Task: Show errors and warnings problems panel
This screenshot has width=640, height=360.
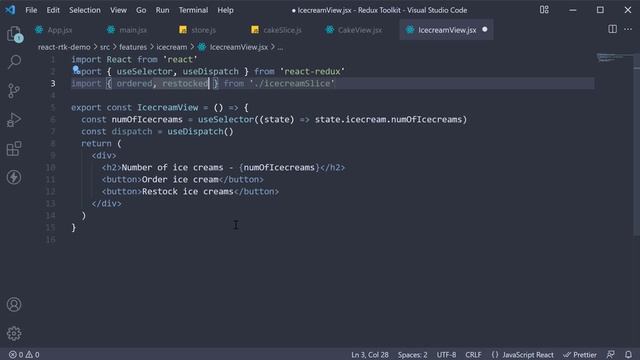Action: point(24,355)
